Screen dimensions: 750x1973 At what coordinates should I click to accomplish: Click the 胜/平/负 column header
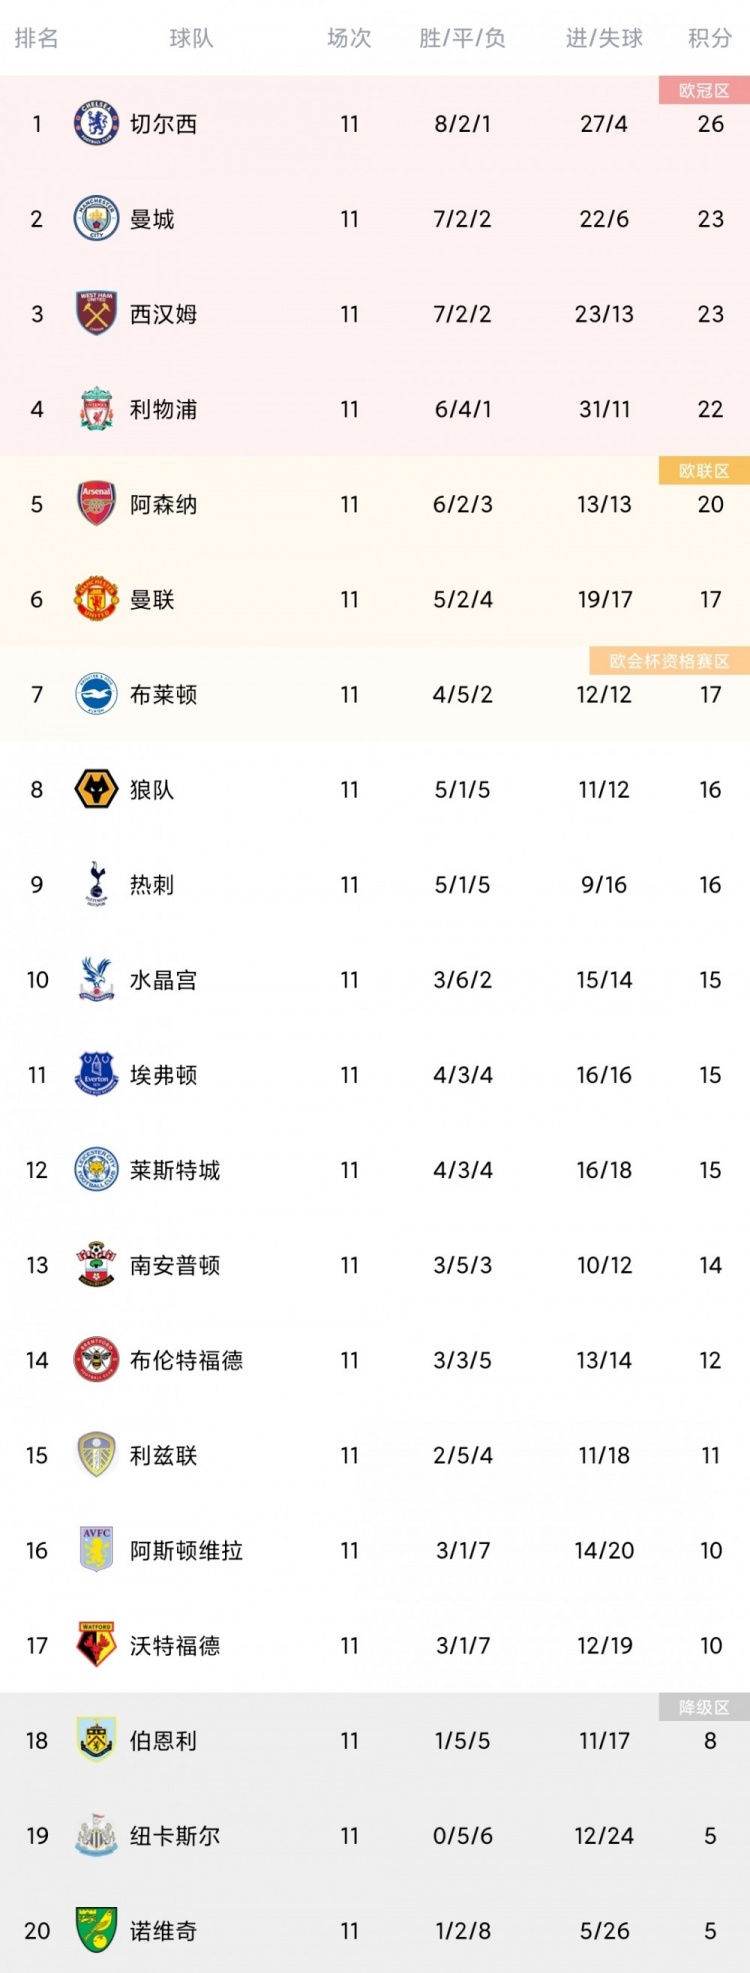point(462,38)
